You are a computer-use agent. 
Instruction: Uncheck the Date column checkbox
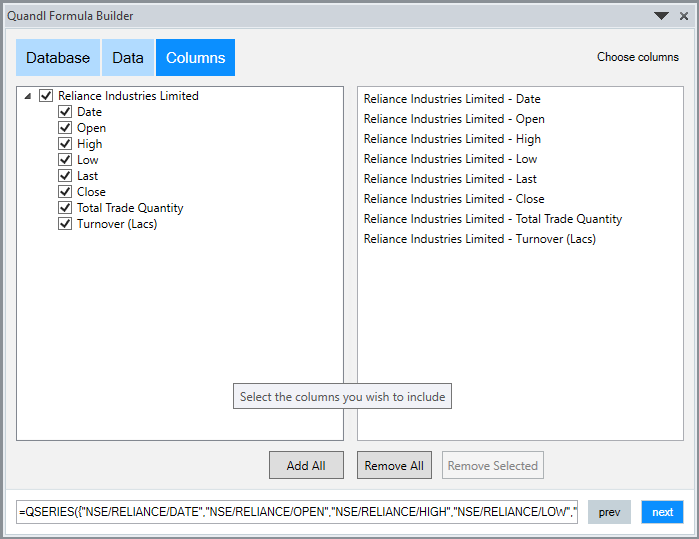[65, 111]
